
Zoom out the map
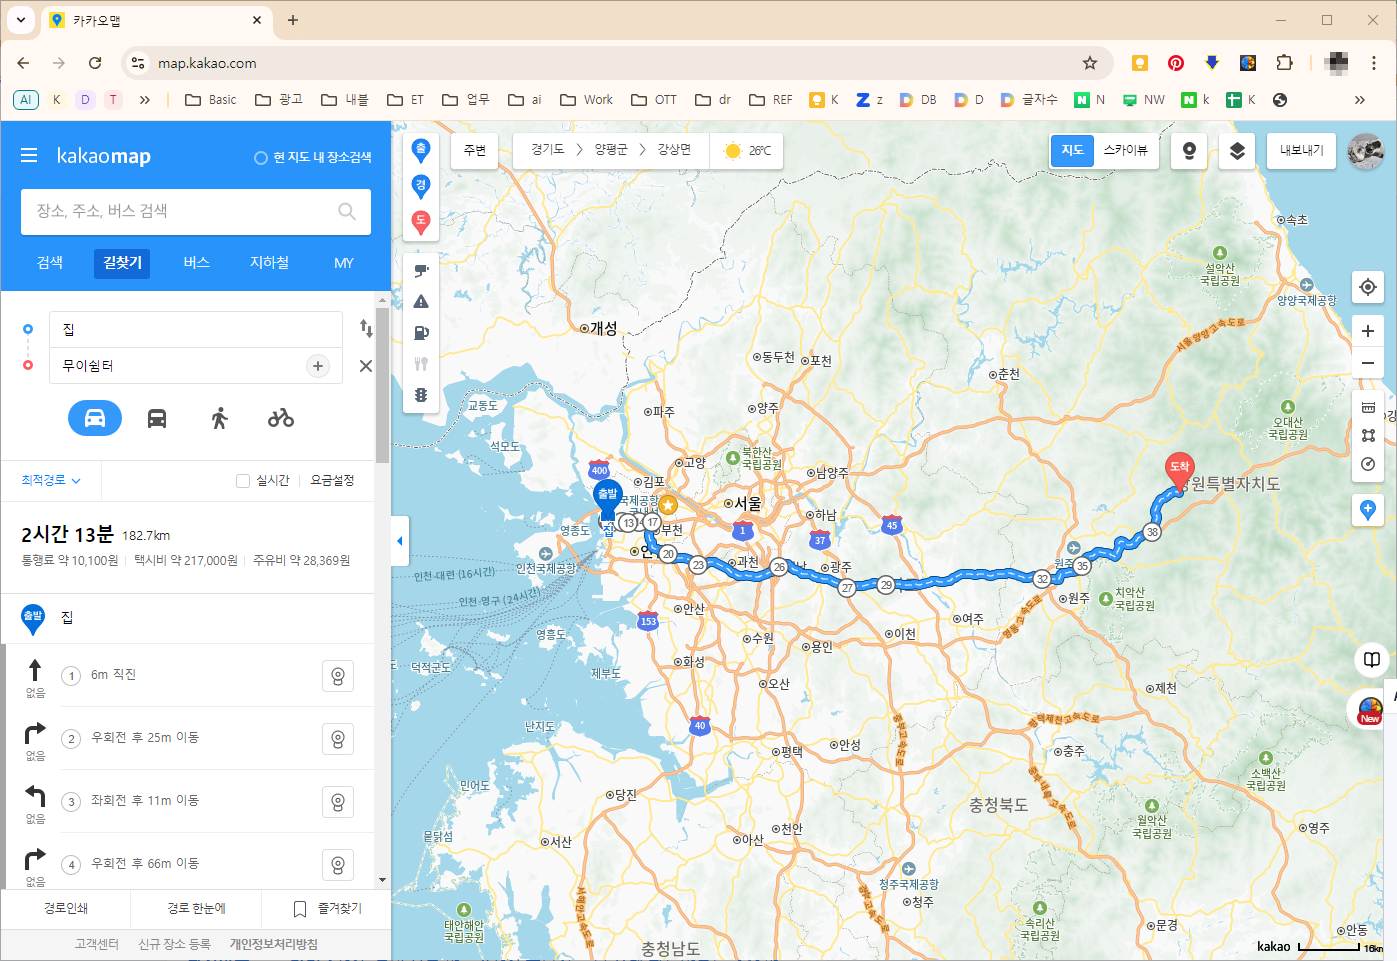tap(1368, 363)
